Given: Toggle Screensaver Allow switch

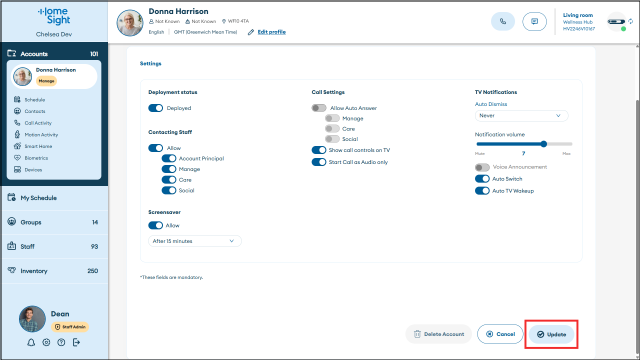Looking at the screenshot, I should click(156, 225).
